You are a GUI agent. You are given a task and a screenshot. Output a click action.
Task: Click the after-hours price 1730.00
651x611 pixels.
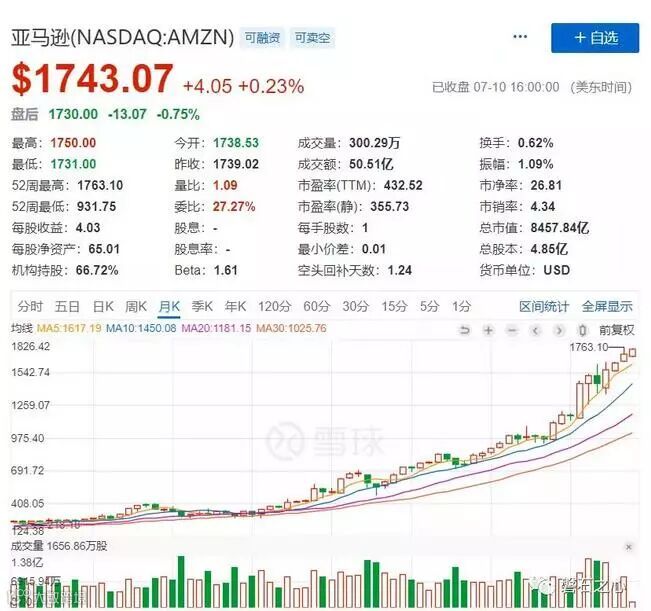click(x=73, y=114)
